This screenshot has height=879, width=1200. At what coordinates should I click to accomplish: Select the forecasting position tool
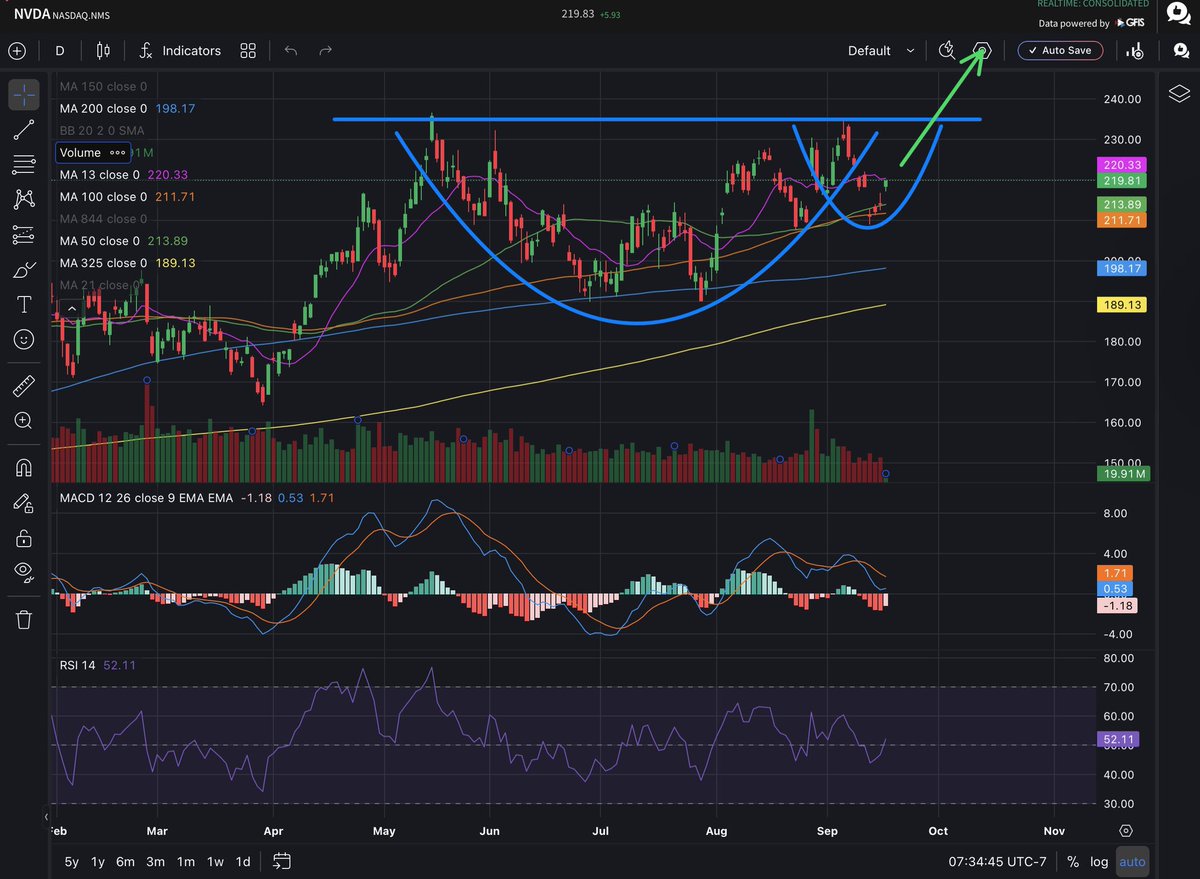click(x=24, y=235)
